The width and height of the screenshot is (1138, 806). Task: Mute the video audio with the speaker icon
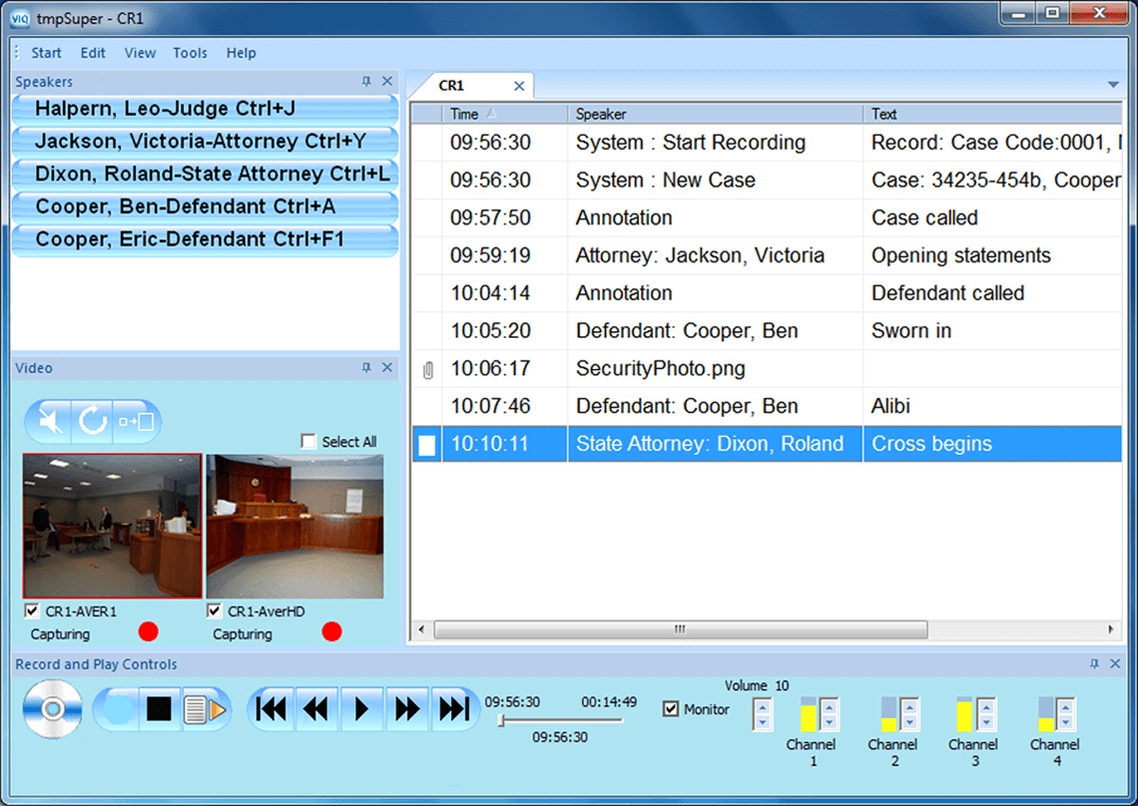point(50,422)
